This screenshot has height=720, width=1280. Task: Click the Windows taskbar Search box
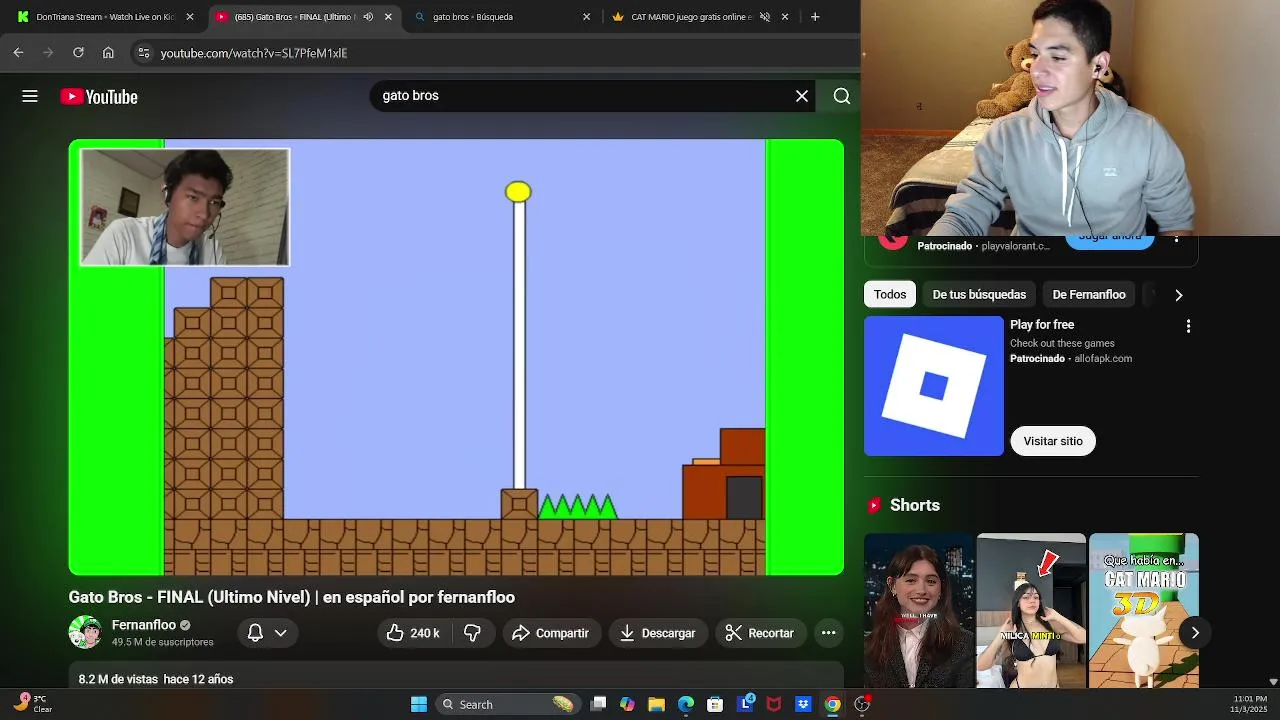[507, 704]
